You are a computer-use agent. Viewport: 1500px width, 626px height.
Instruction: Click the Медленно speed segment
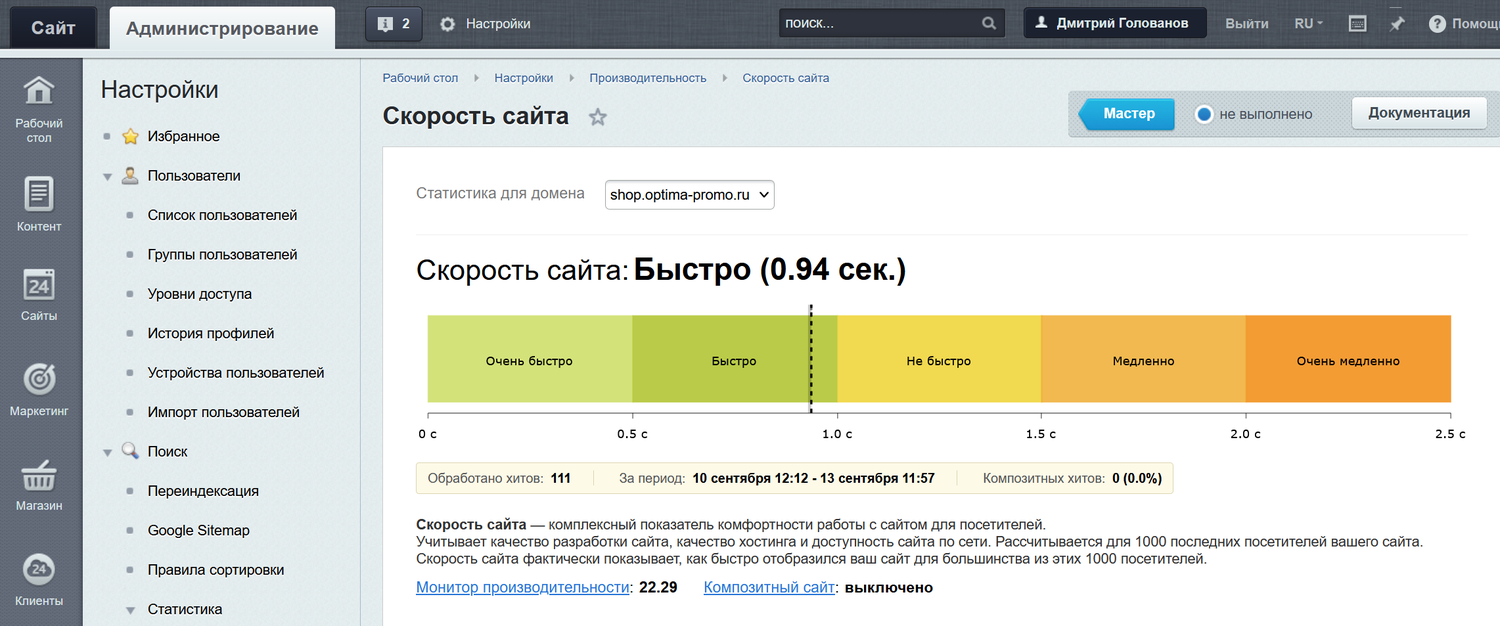(1143, 360)
